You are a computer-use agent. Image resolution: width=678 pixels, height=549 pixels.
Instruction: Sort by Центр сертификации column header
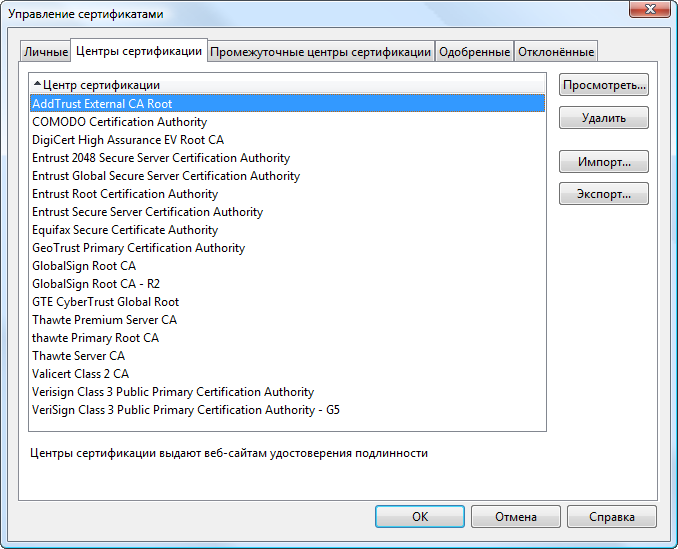pyautogui.click(x=288, y=85)
